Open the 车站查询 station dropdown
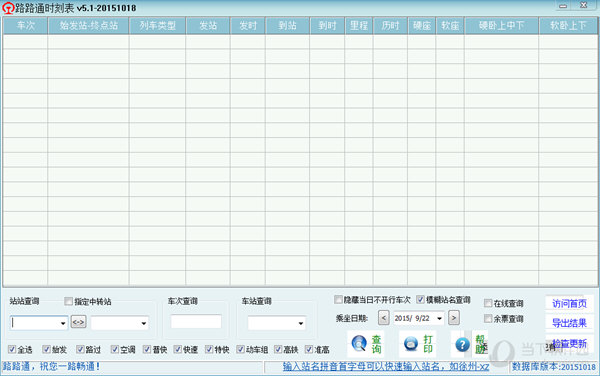The height and width of the screenshot is (376, 600). click(301, 324)
